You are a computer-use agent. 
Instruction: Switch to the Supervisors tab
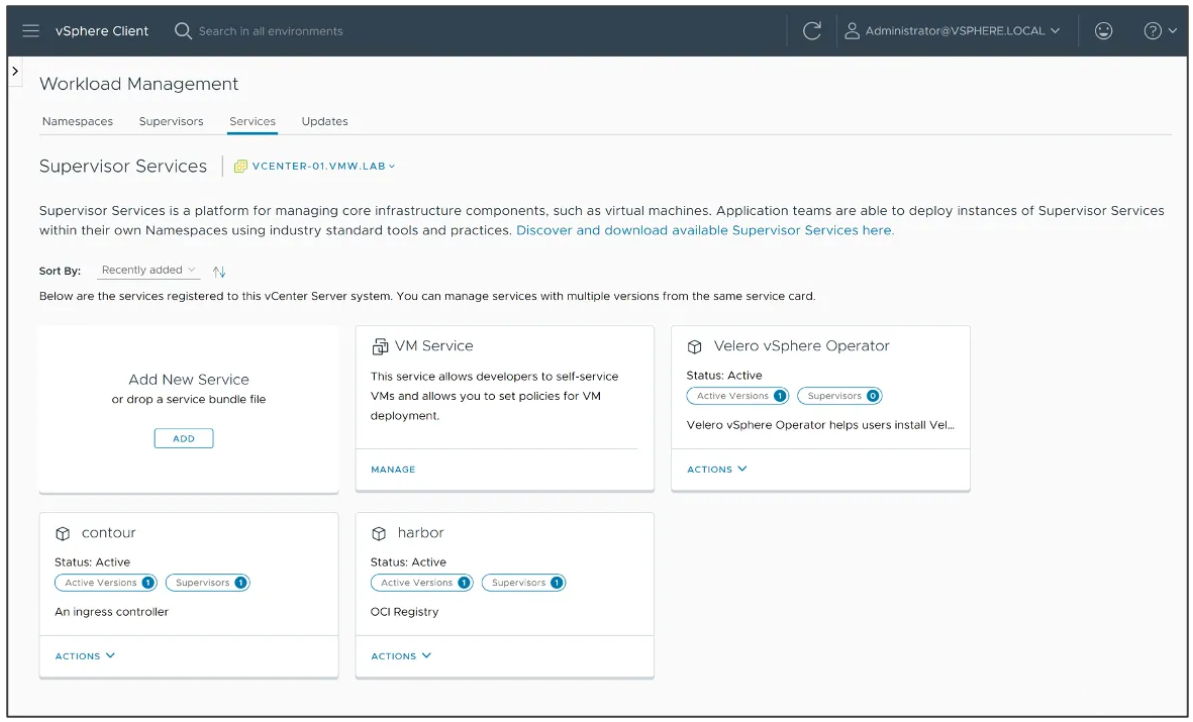click(171, 121)
